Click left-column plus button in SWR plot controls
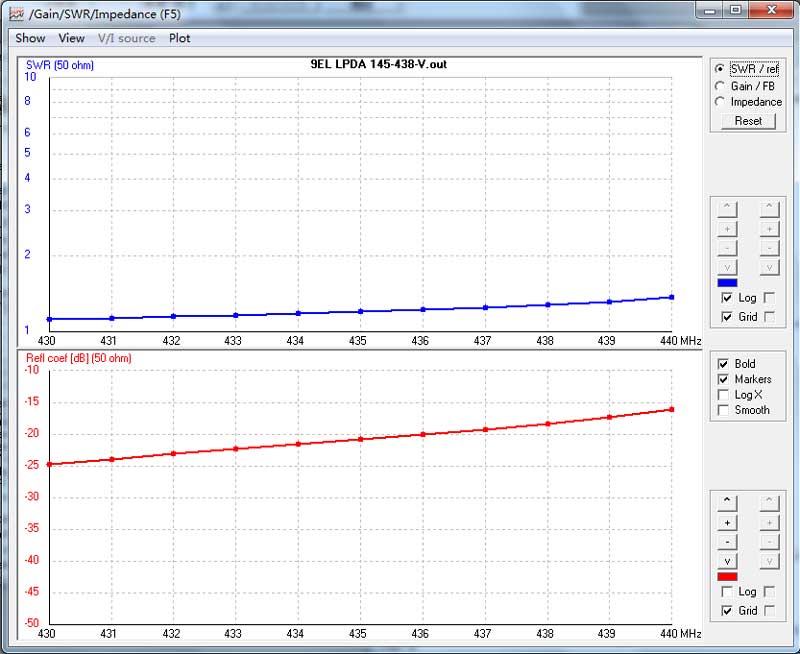This screenshot has width=800, height=654. 727,229
